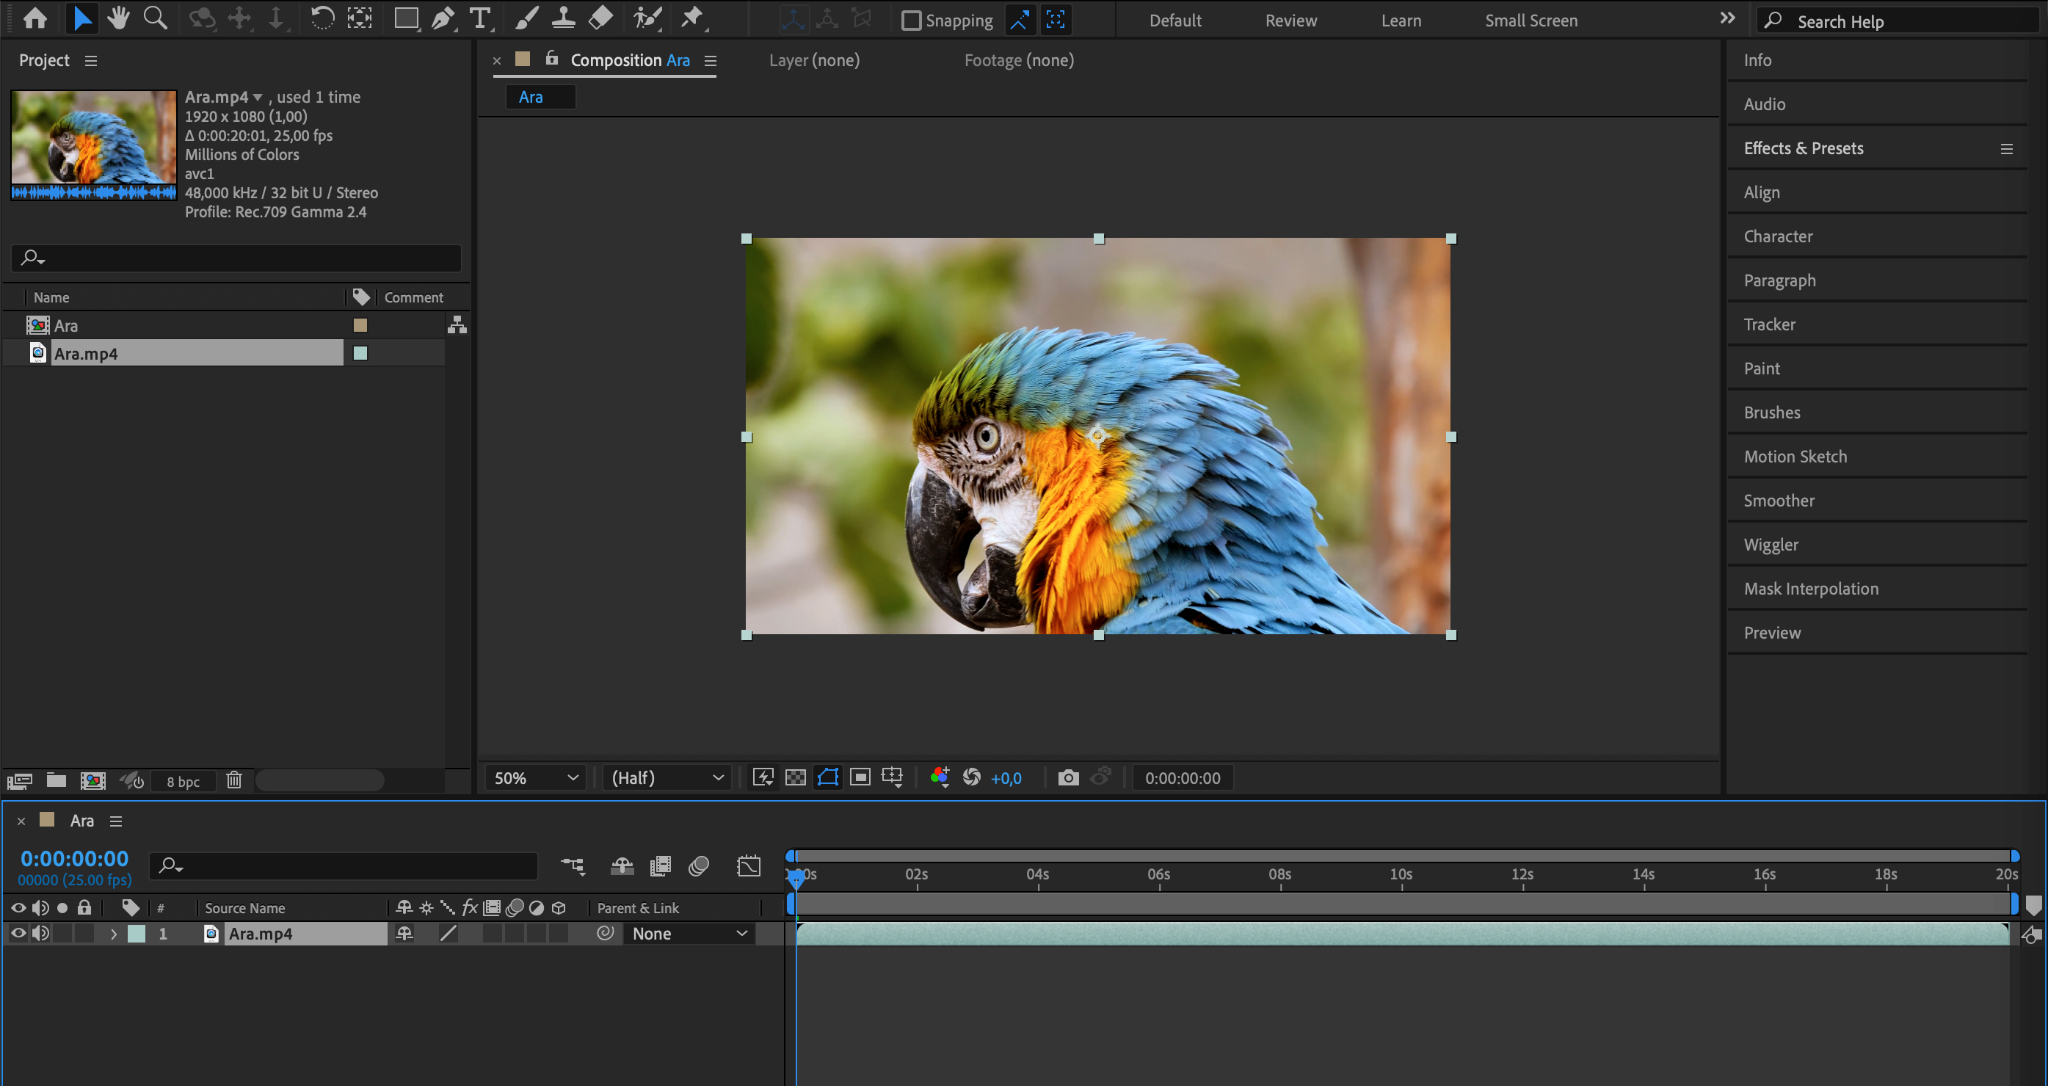The image size is (2048, 1086).
Task: Hide the Ara.mp4 layer video
Action: pos(18,933)
